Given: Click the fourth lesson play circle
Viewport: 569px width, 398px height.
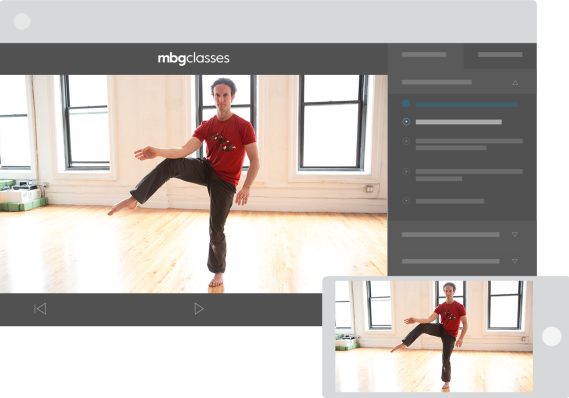Looking at the screenshot, I should pos(406,171).
